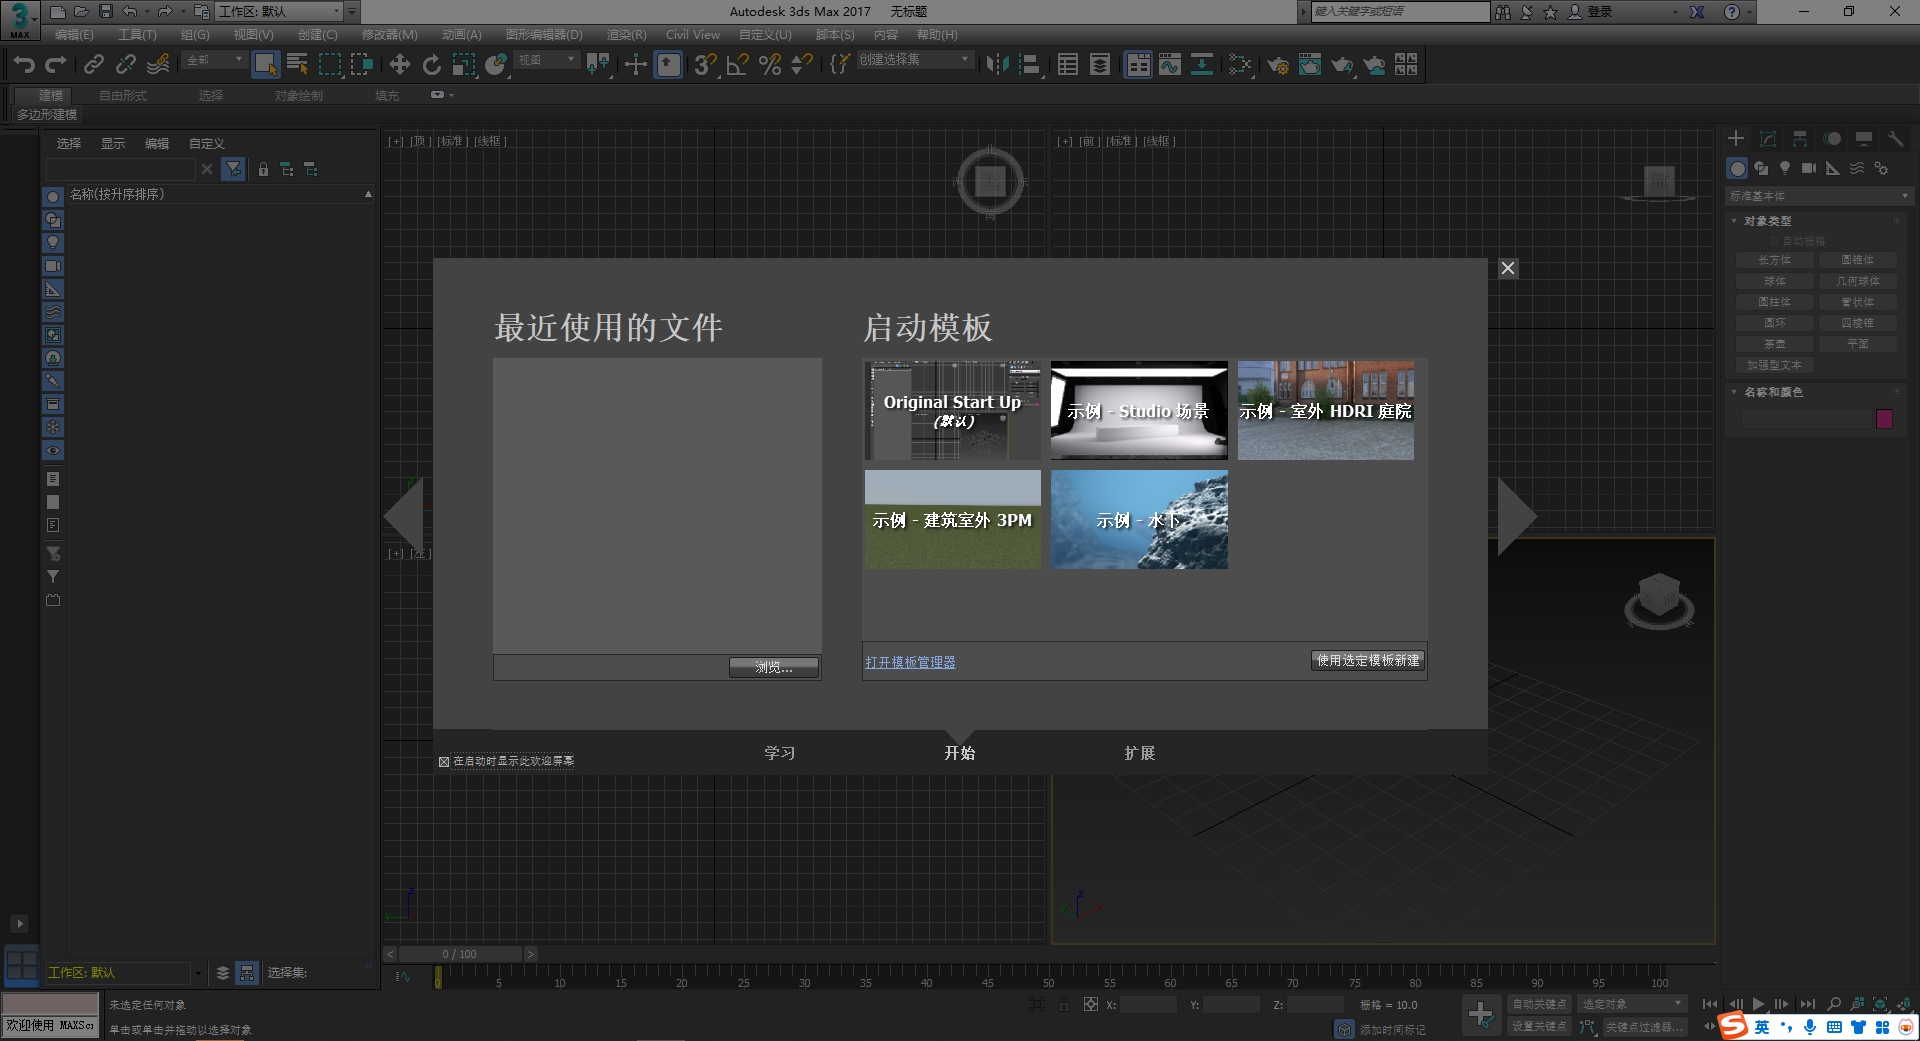This screenshot has height=1041, width=1920.
Task: Click the Select and Link chain icon
Action: [93, 64]
